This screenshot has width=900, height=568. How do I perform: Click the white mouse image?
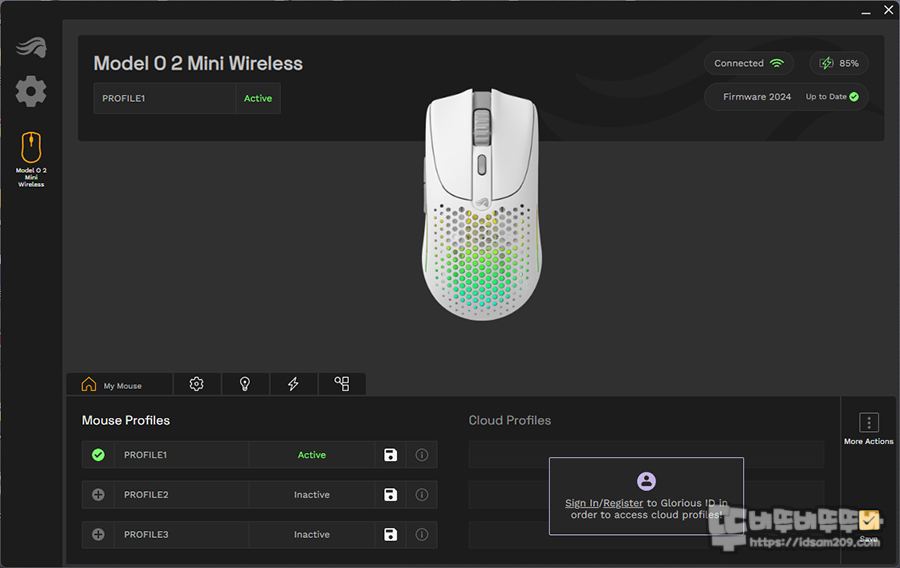(x=482, y=204)
